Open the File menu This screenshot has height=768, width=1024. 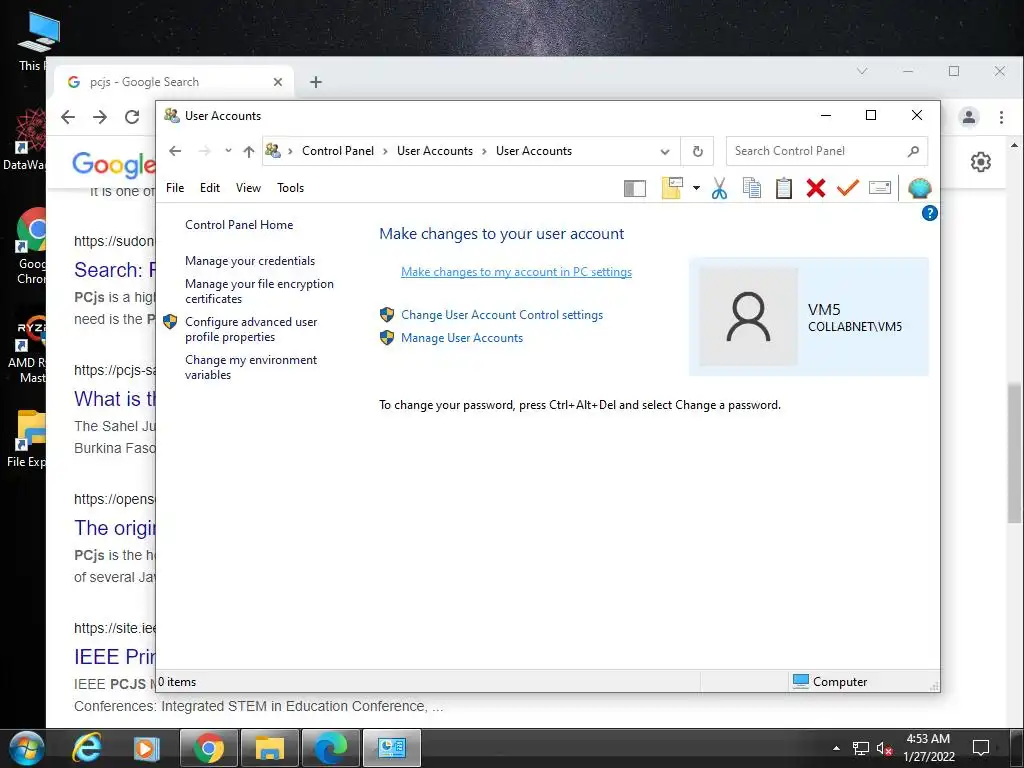[175, 188]
